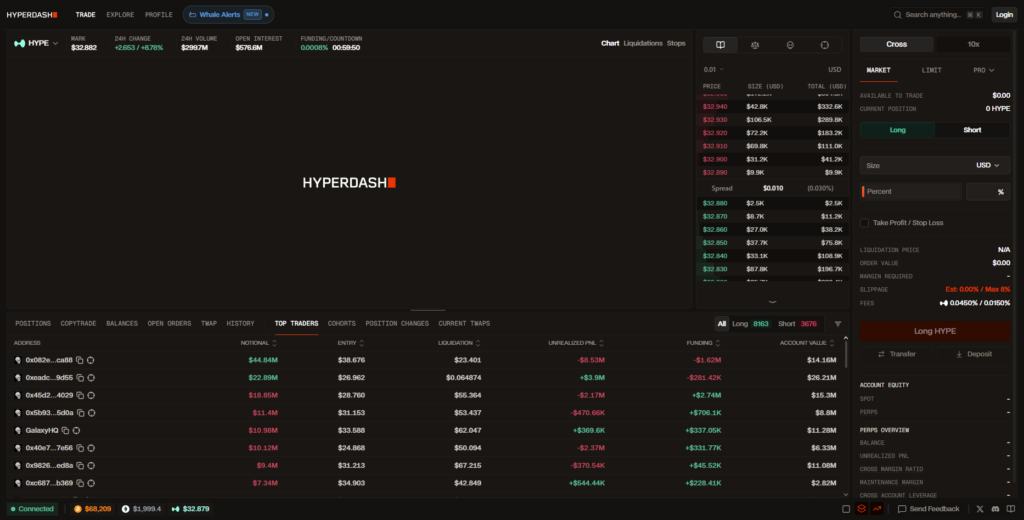Click the Bitcoin price ticker $68,209
Screen dimensions: 1024x520
pyautogui.click(x=92, y=509)
